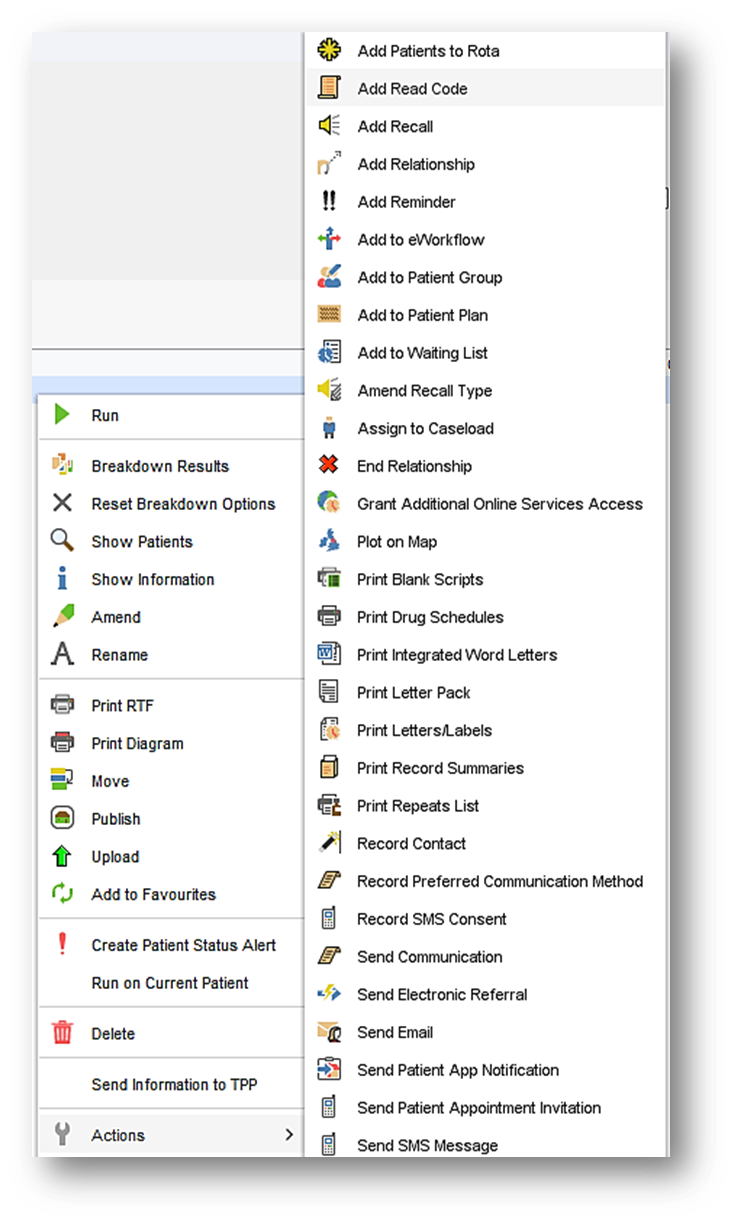Screen dimensions: 735x1222
Task: Click the Add Read Code scroll icon
Action: (x=329, y=88)
